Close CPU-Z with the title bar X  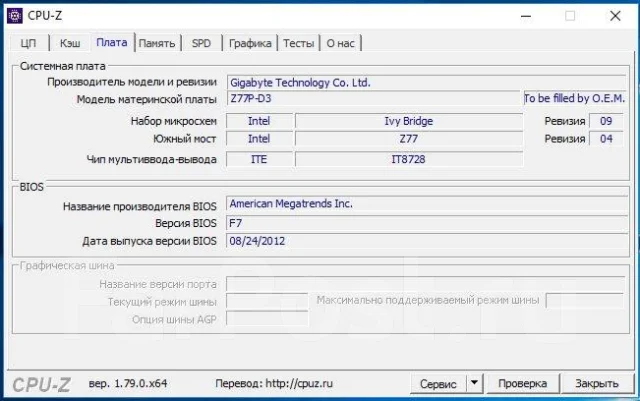615,16
